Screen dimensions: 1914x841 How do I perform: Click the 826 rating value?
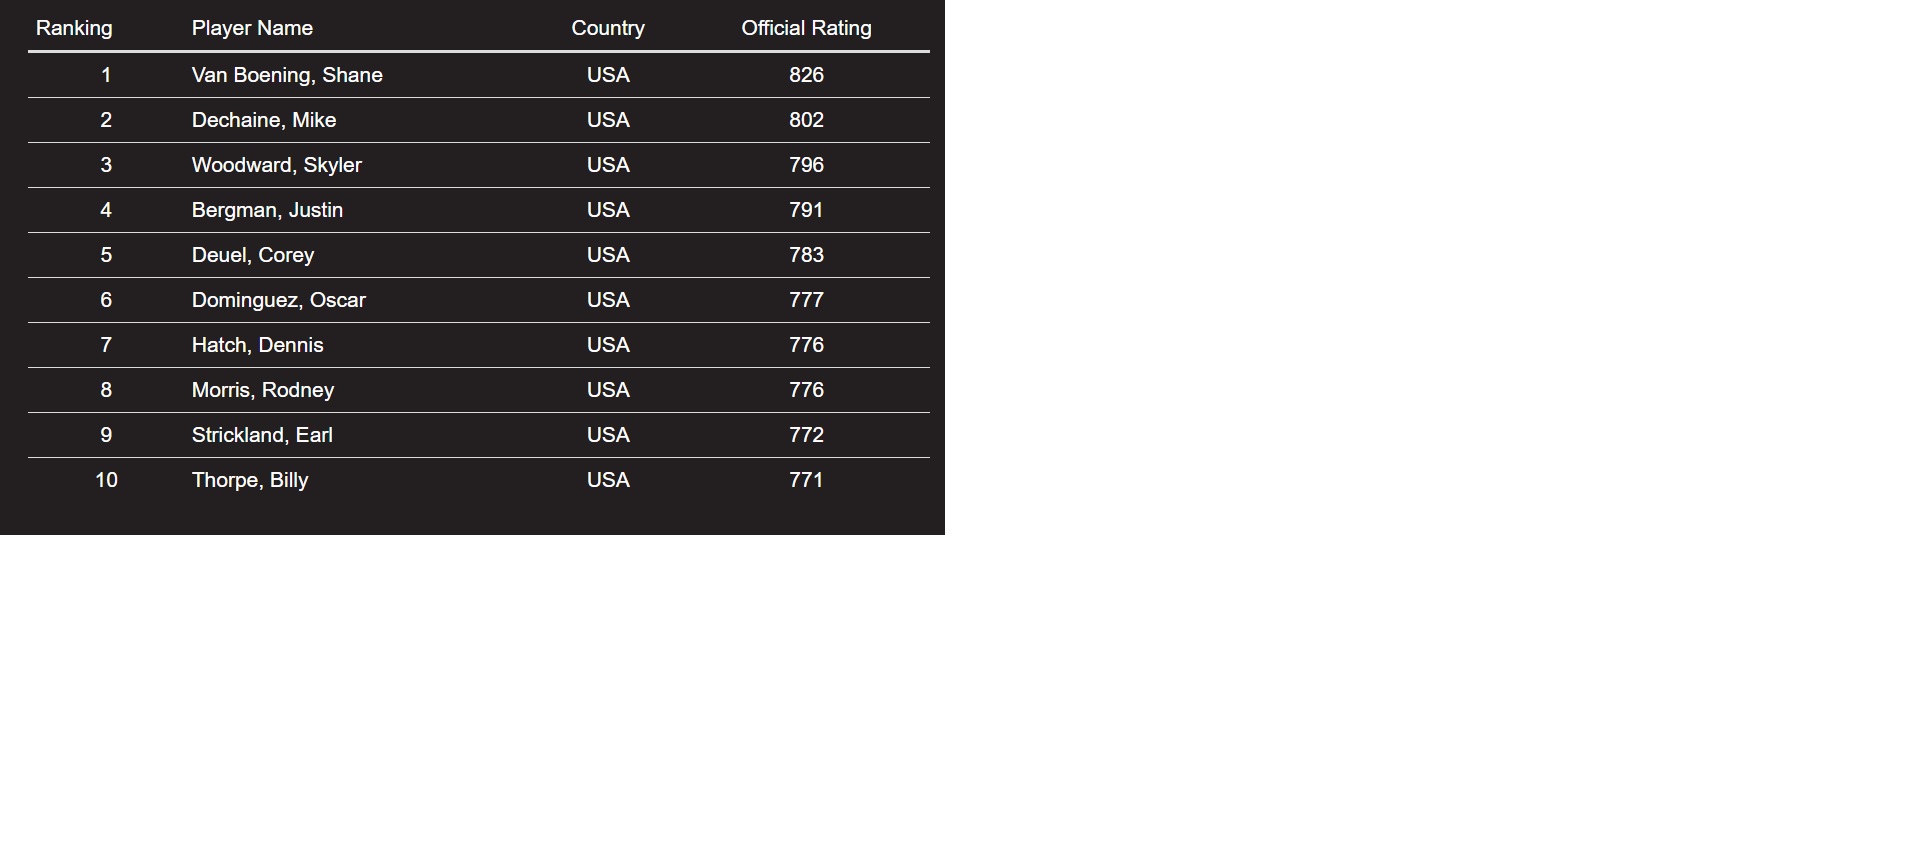(806, 75)
